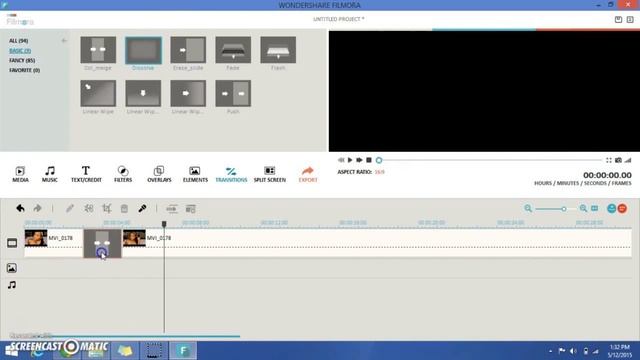Click the picture-in-picture track icon
640x360 pixels.
point(12,268)
